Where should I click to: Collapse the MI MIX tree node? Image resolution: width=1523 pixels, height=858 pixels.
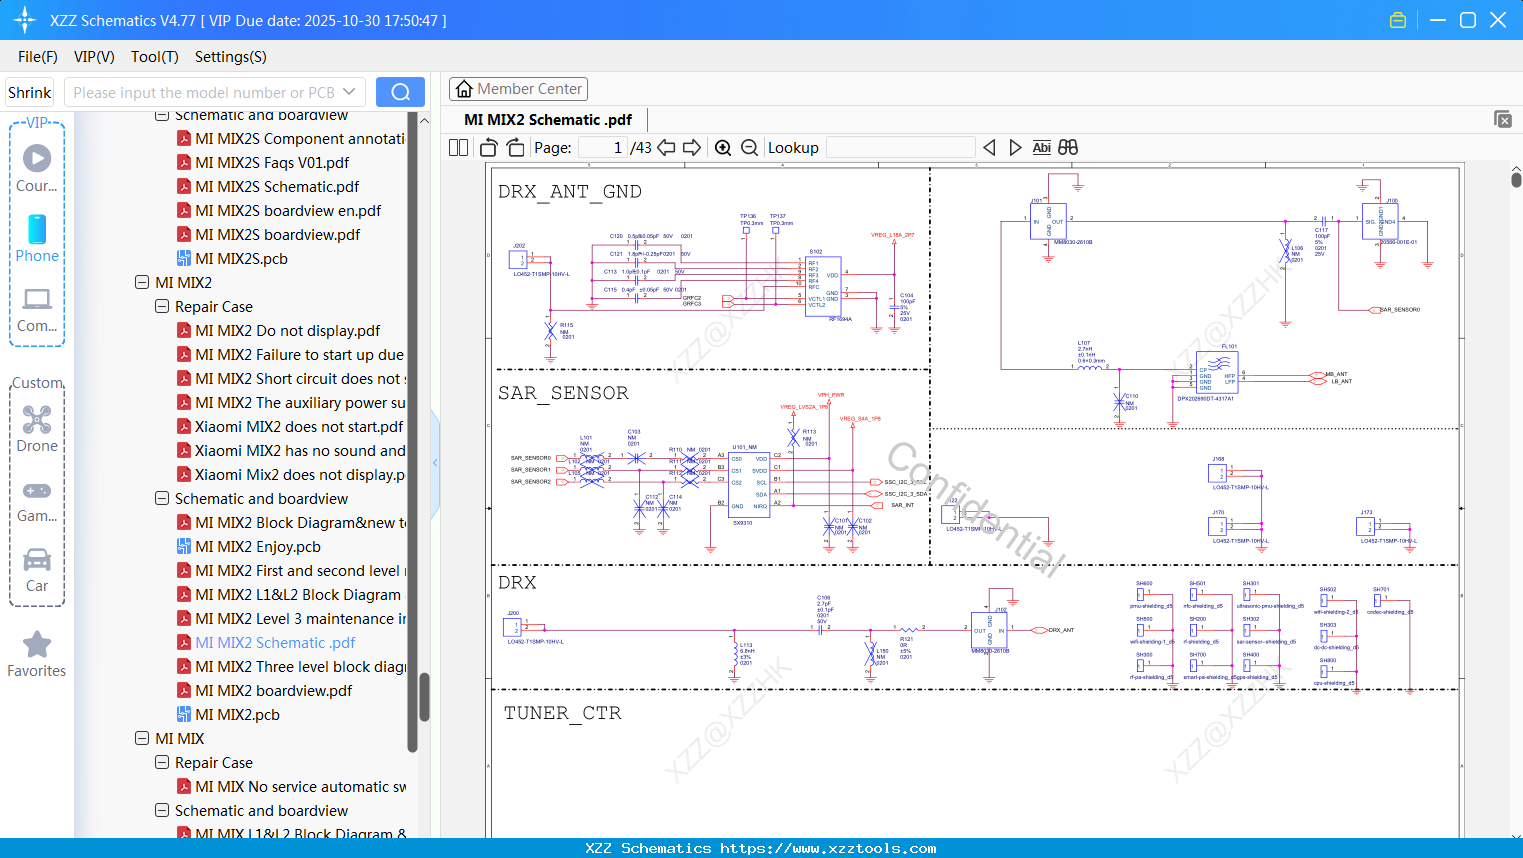142,739
